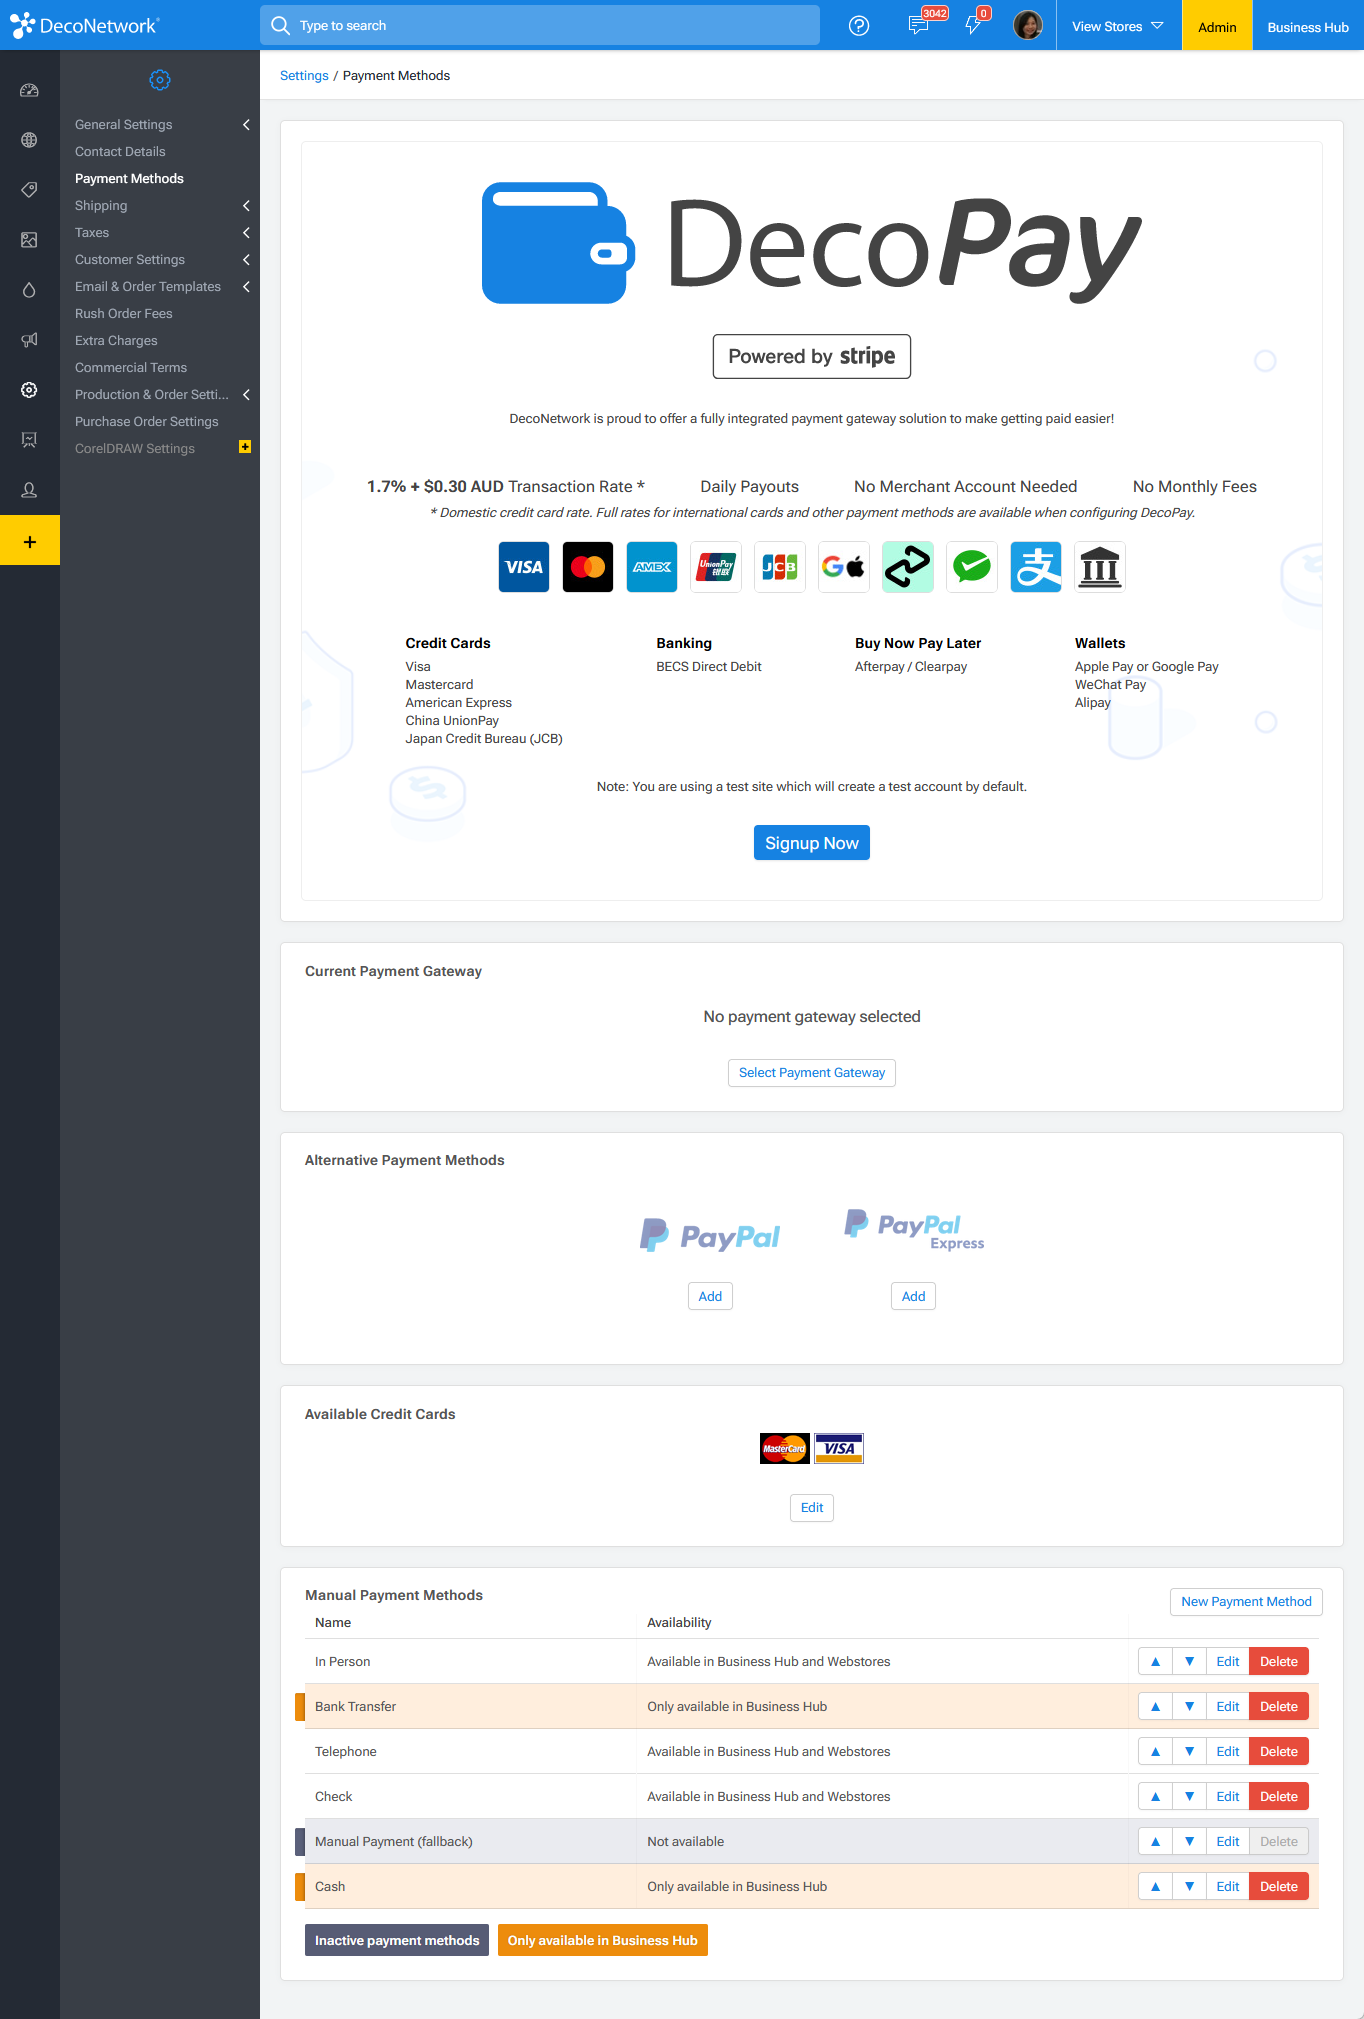Click Select Payment Gateway button
1364x2019 pixels.
coord(812,1072)
